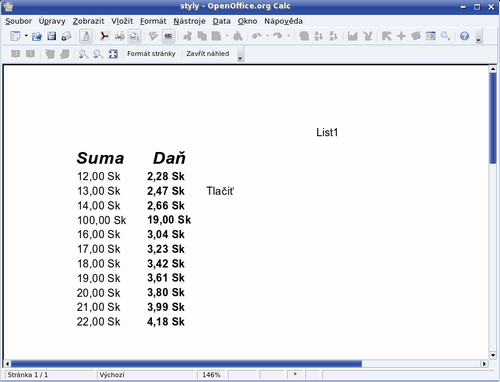The image size is (500, 382).
Task: Open the Zobrazit menu
Action: point(88,21)
